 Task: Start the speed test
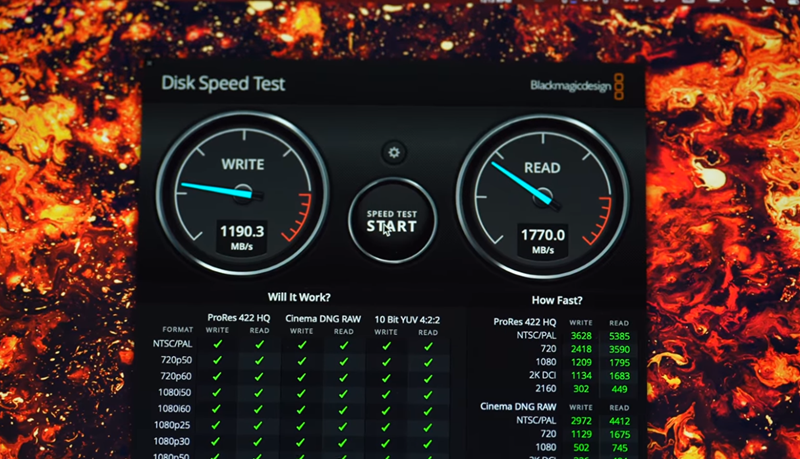click(x=392, y=220)
